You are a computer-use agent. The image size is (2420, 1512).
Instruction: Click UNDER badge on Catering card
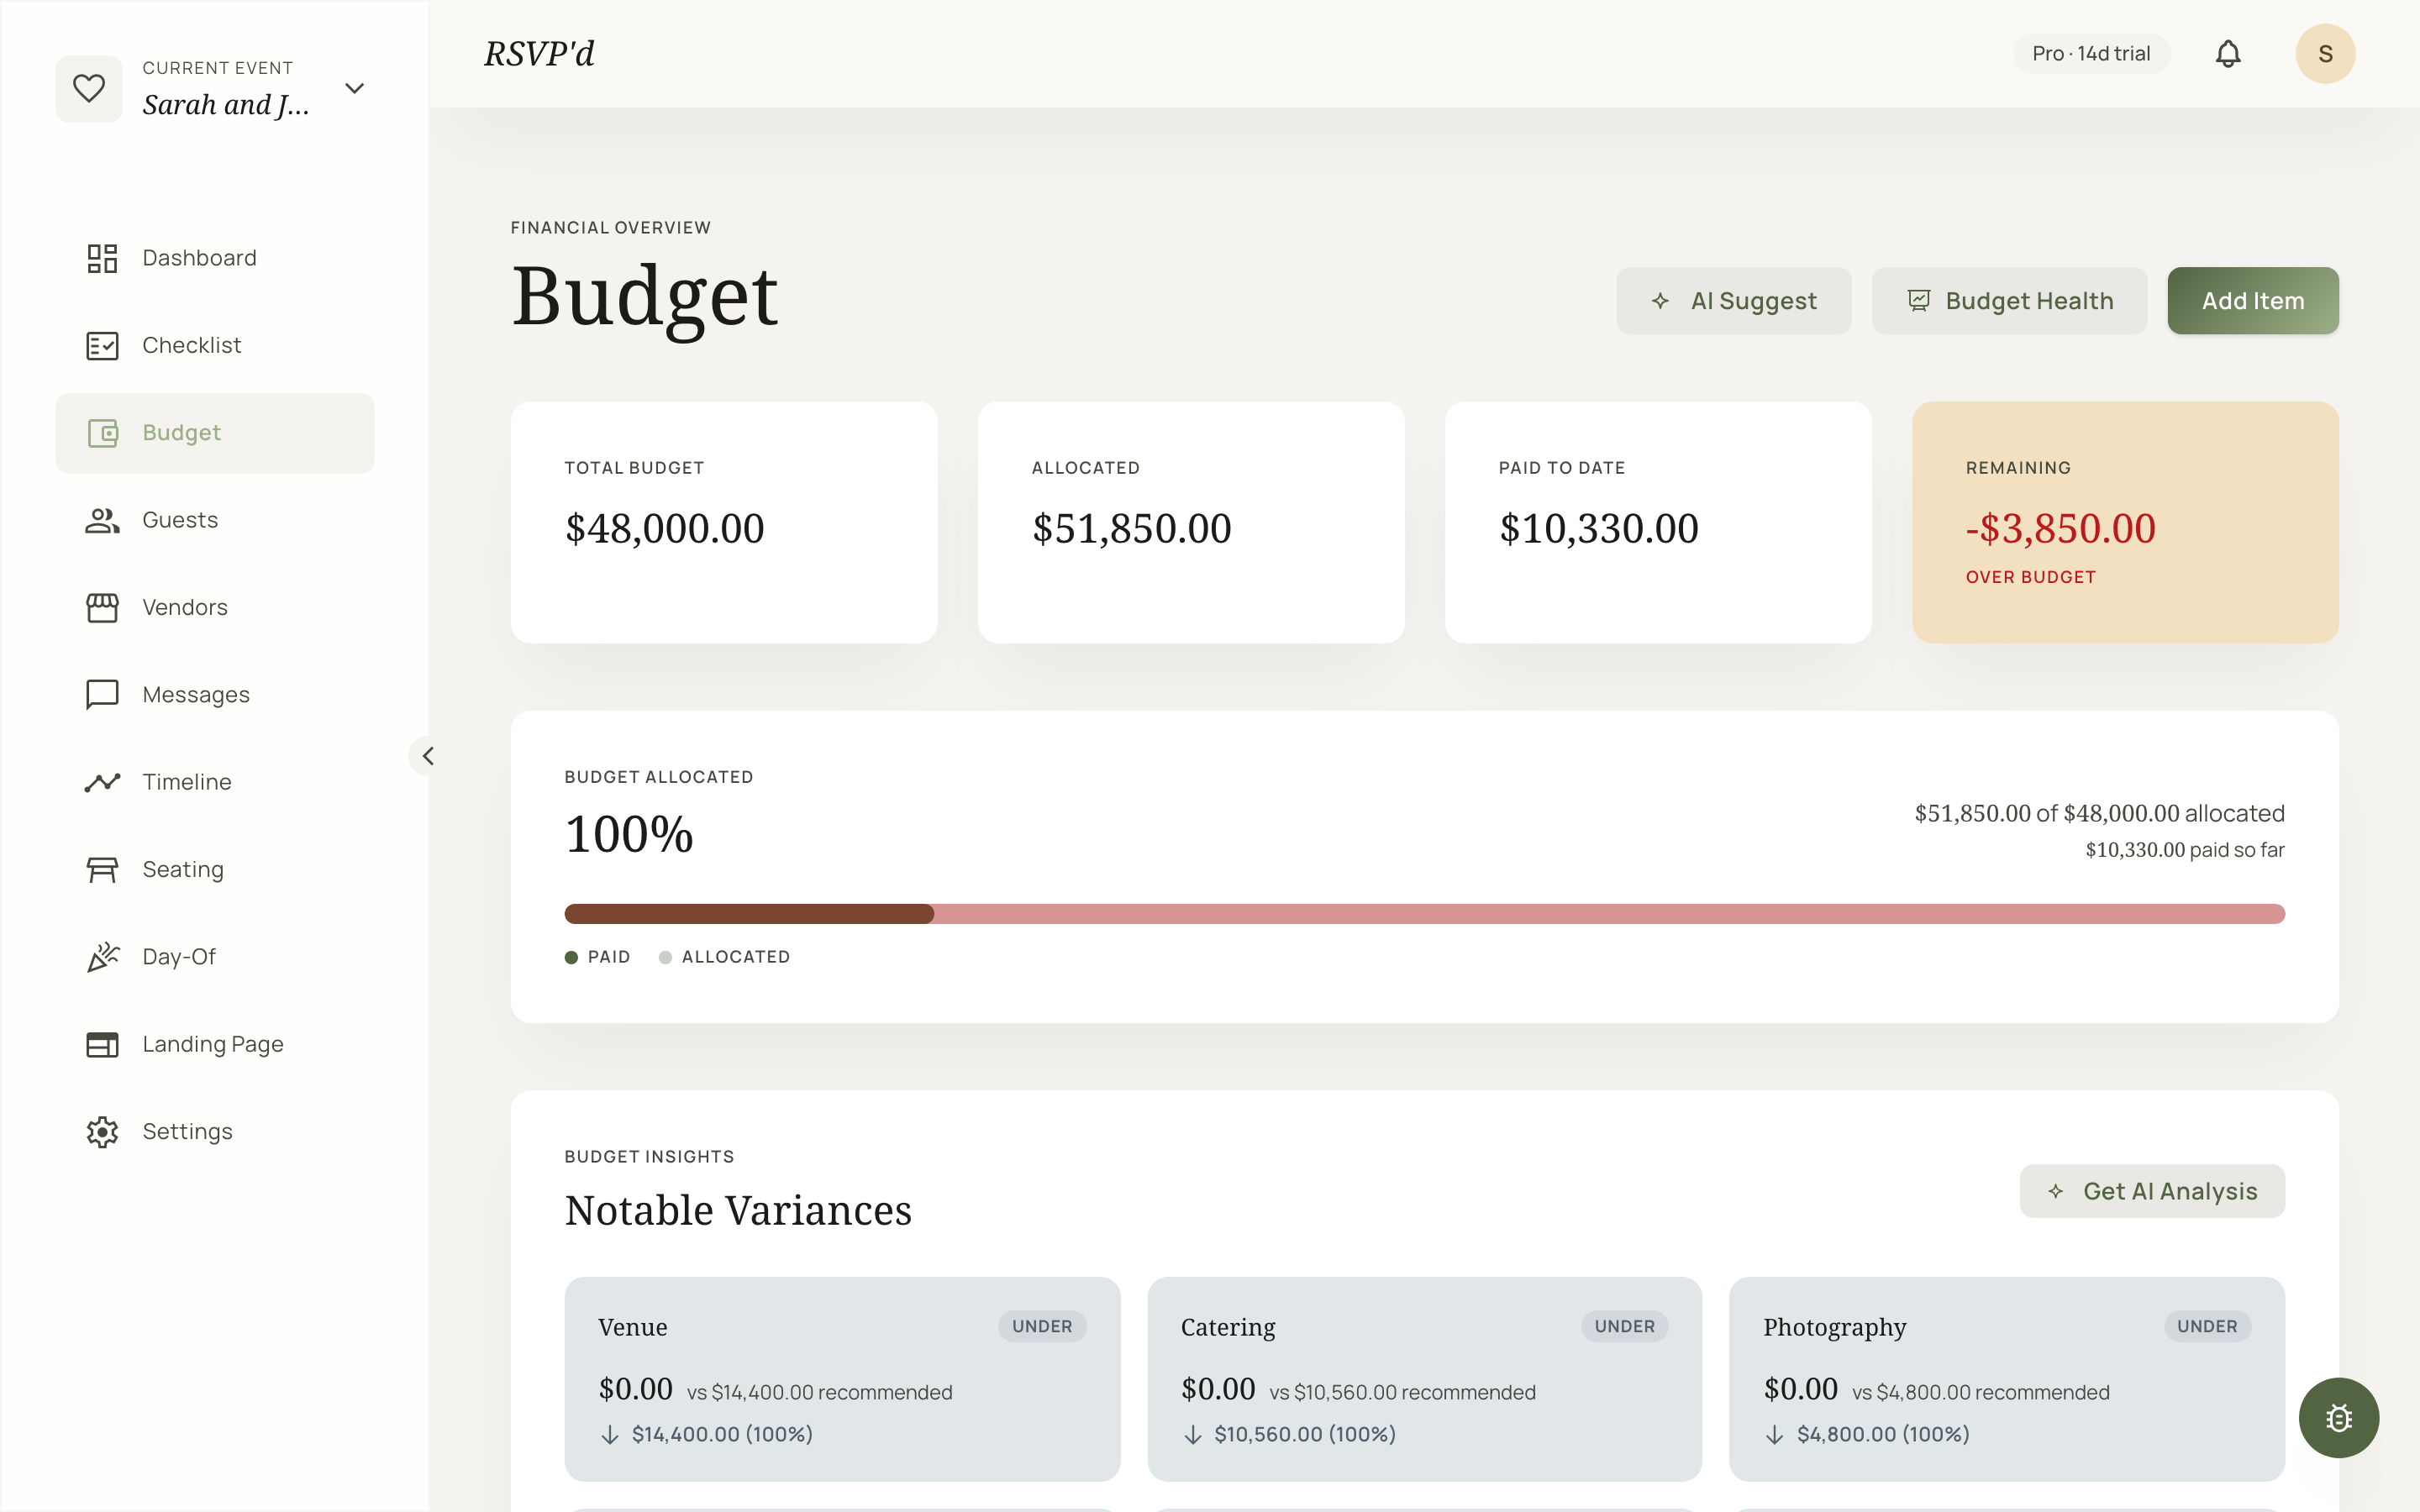coord(1624,1326)
